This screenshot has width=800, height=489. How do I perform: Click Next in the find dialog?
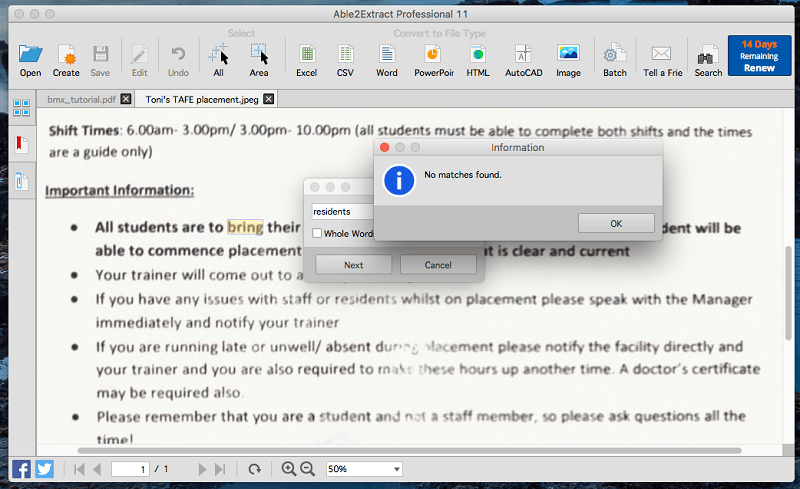pos(354,264)
